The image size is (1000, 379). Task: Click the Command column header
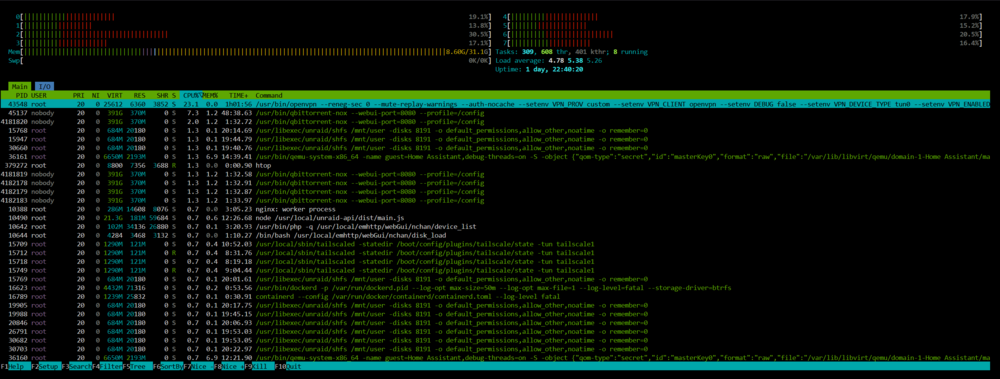click(269, 95)
